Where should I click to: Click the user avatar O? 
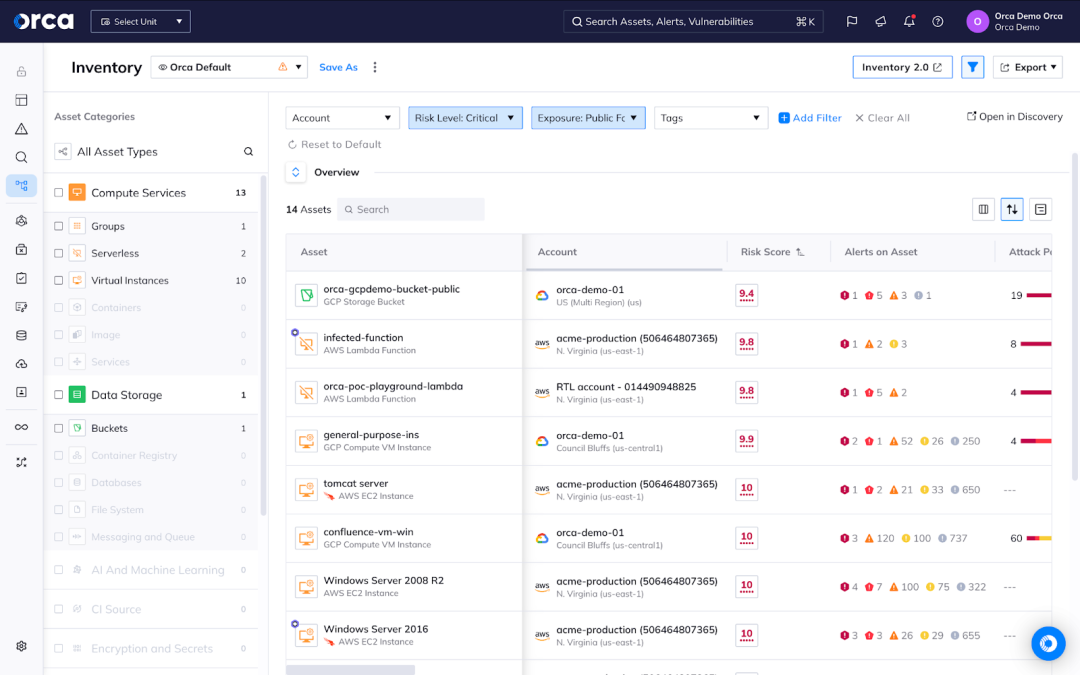pyautogui.click(x=977, y=21)
